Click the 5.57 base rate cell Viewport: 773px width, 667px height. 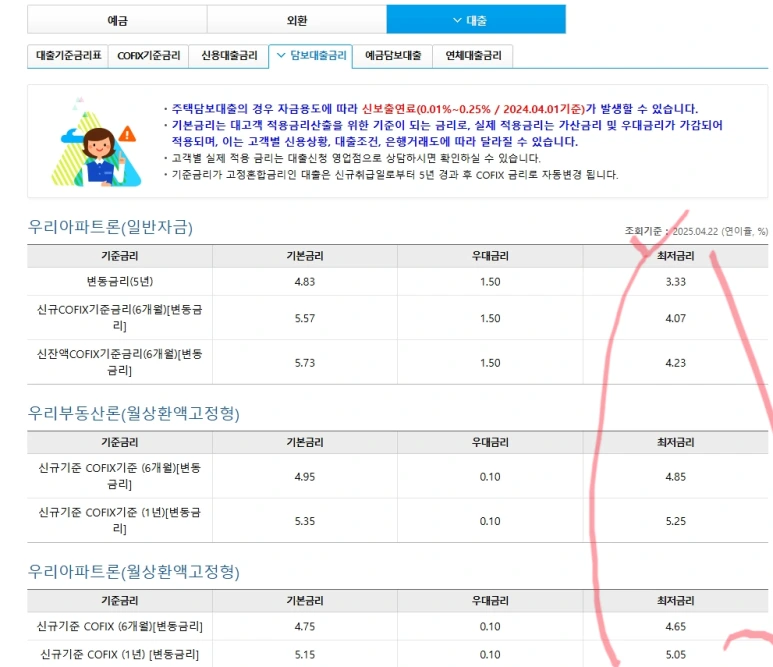305,318
